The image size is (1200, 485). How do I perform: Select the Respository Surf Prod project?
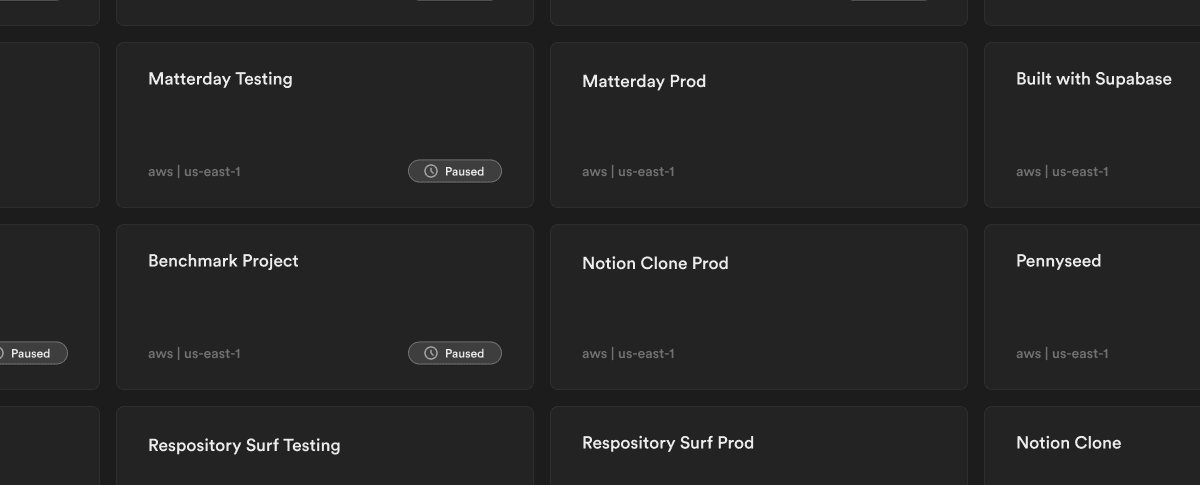[x=668, y=443]
